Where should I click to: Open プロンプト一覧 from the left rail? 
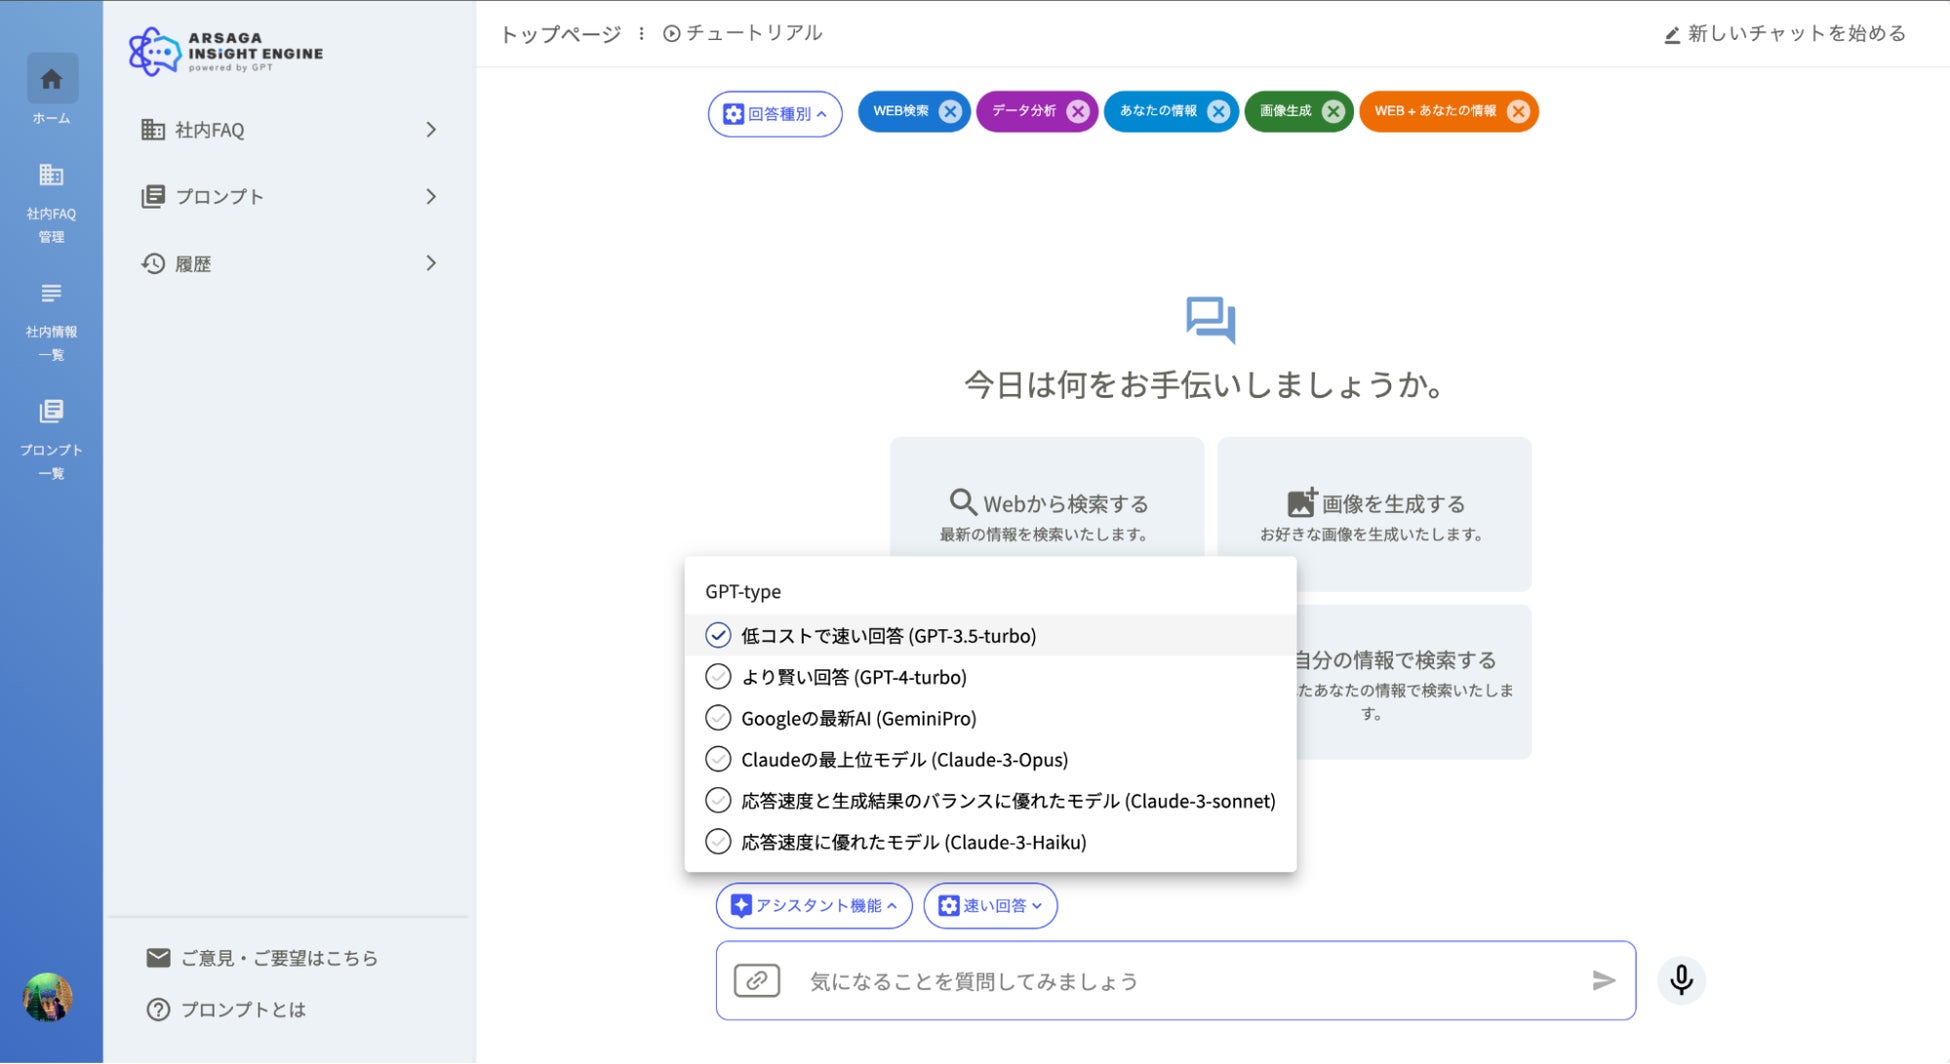51,439
